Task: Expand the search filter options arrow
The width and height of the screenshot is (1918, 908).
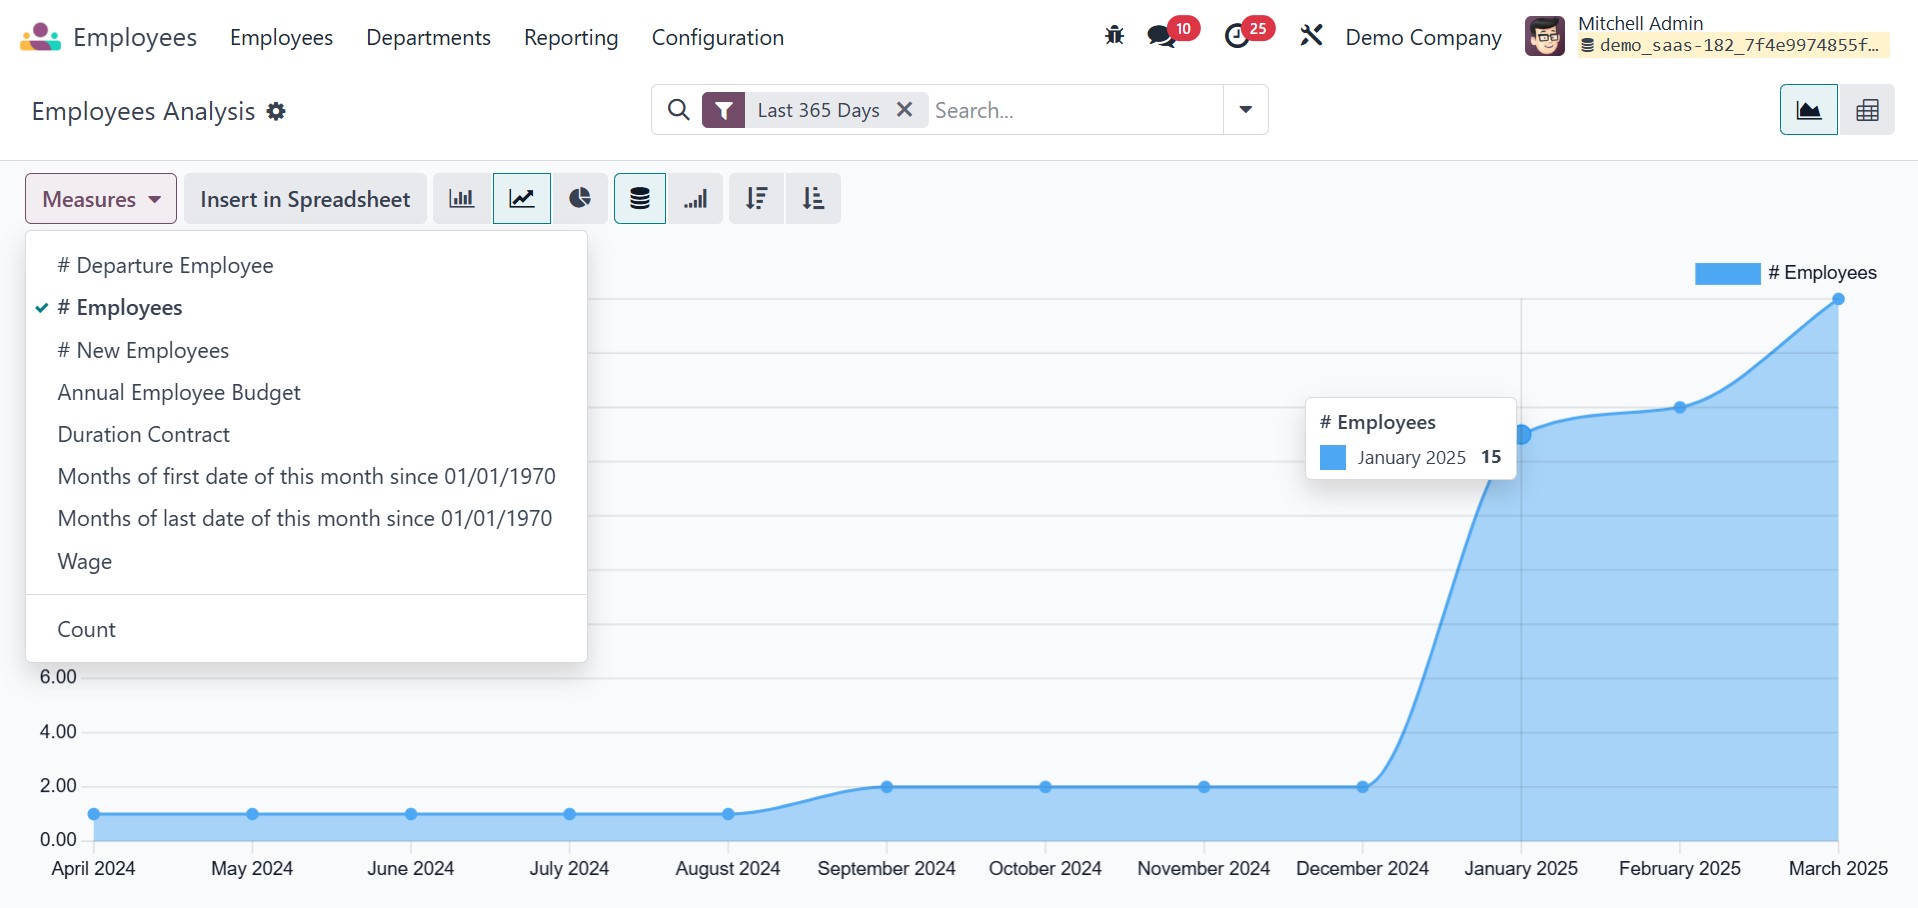Action: (x=1245, y=110)
